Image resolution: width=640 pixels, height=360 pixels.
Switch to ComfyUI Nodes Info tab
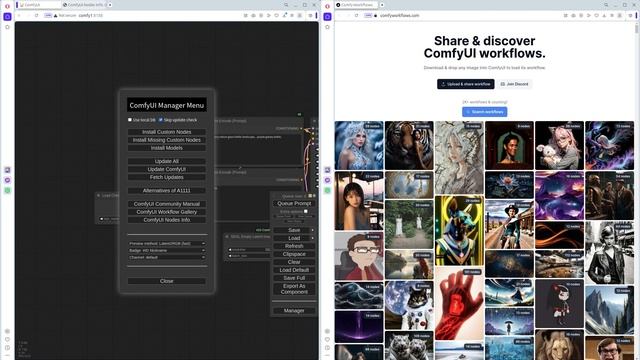[84, 5]
